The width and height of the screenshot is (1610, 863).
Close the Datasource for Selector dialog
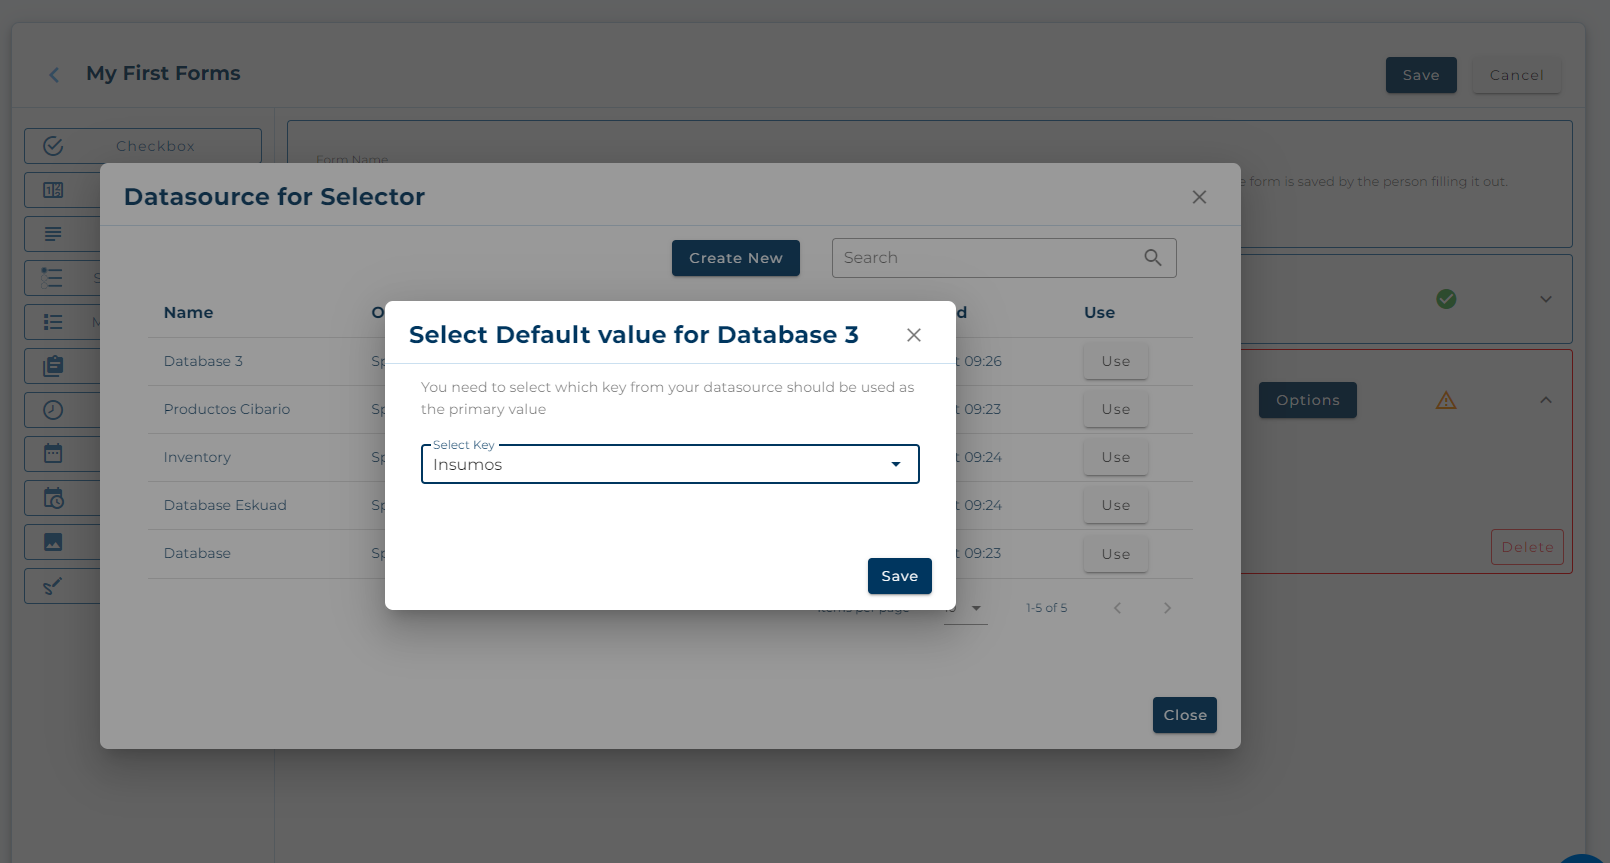[x=1199, y=197]
